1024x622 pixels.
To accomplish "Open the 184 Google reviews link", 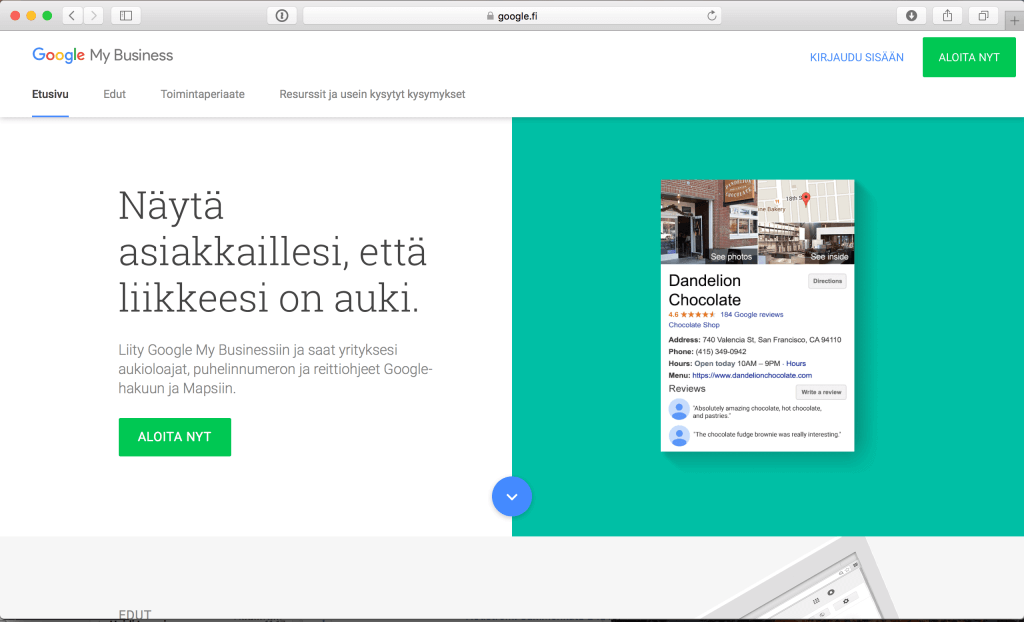I will click(x=751, y=314).
